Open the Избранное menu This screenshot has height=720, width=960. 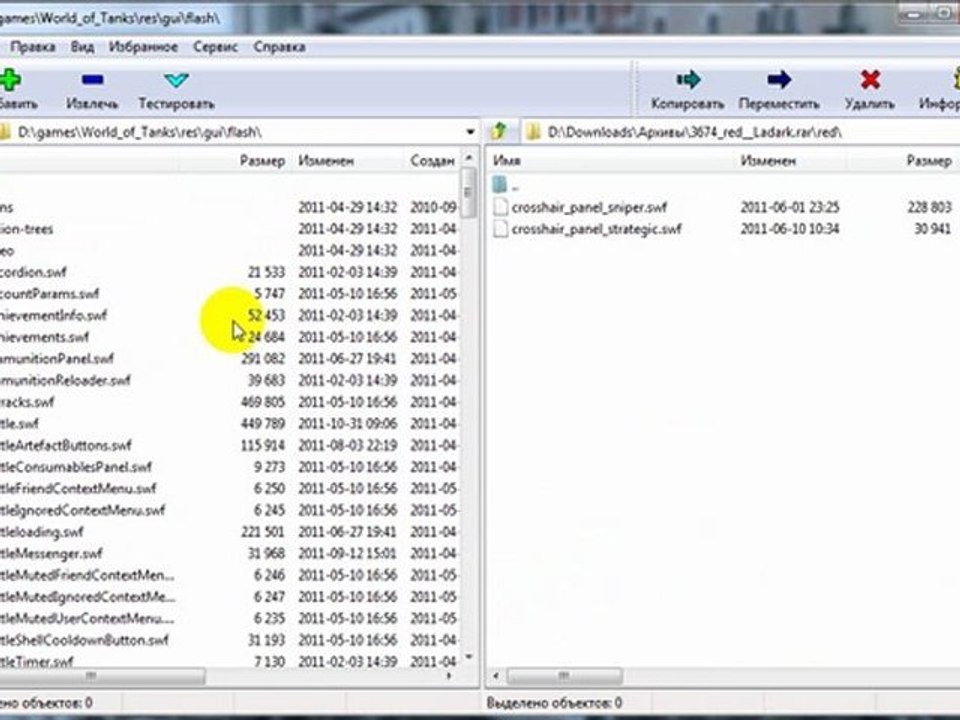click(x=143, y=47)
